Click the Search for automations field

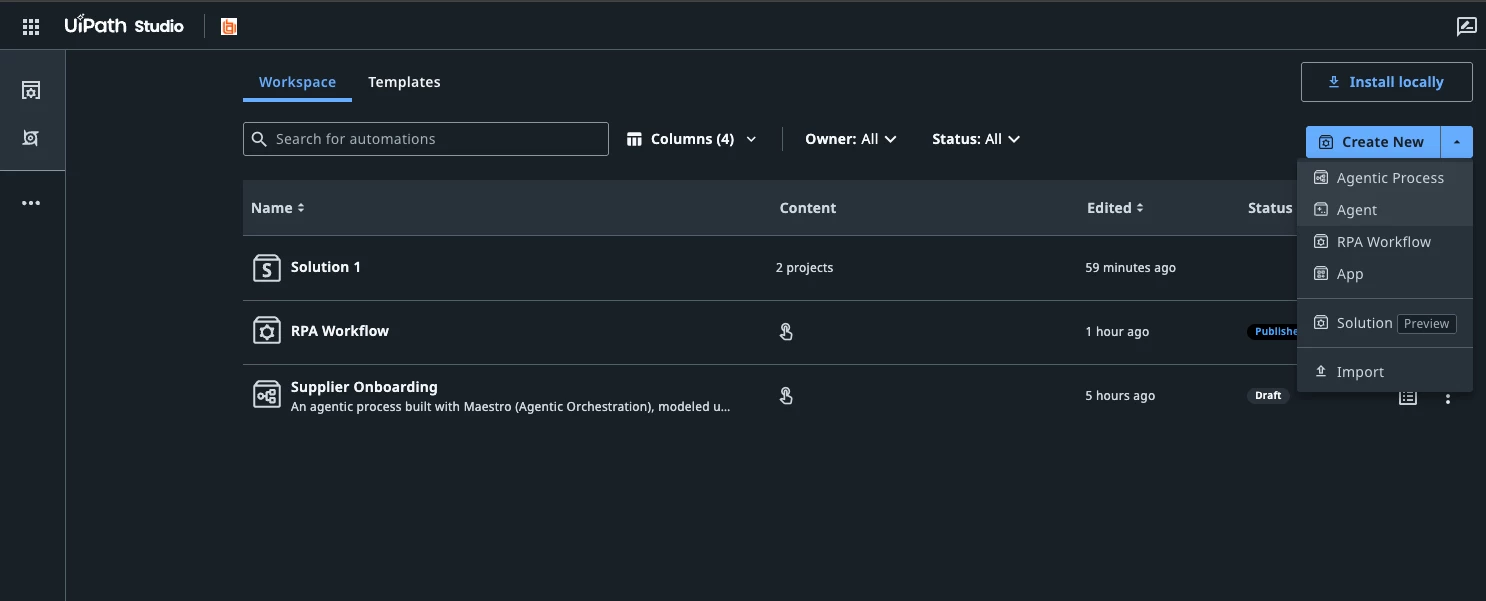tap(426, 139)
